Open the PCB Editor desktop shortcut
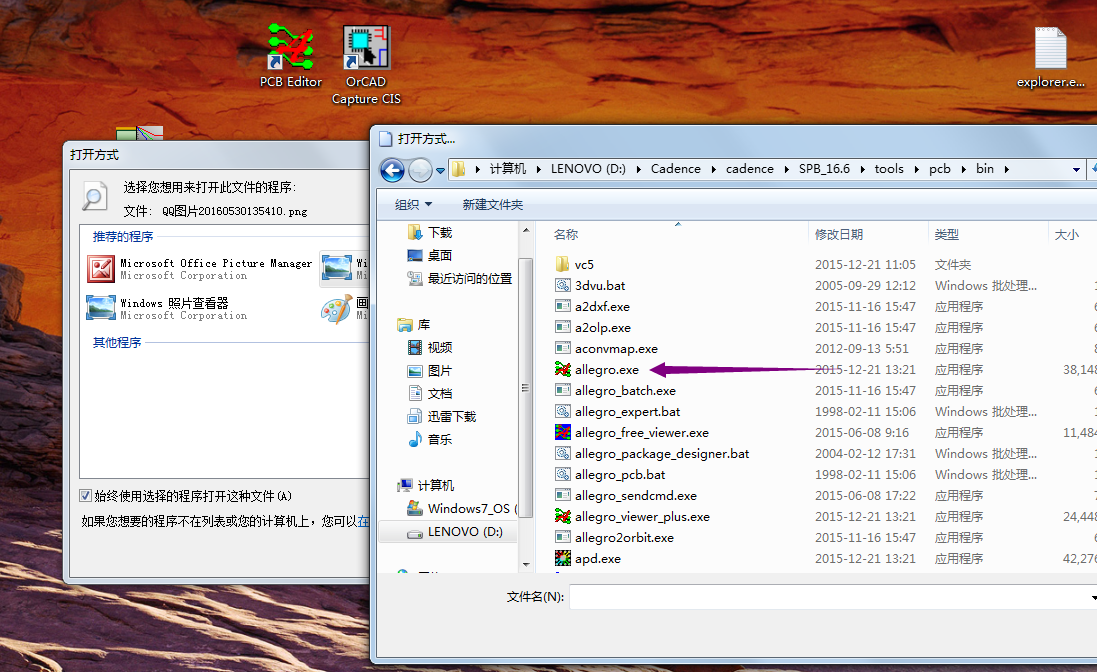The image size is (1097, 672). [290, 56]
